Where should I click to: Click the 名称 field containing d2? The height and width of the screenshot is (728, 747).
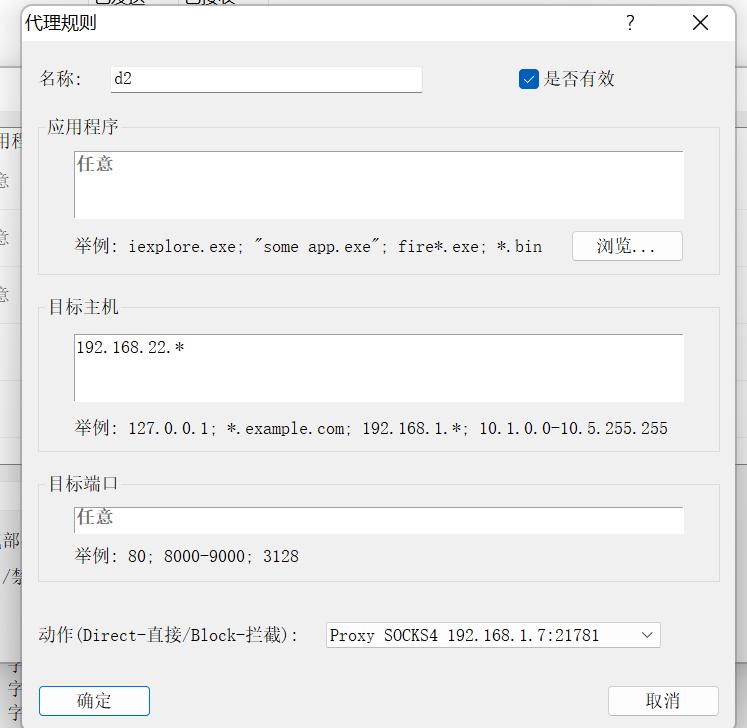[x=265, y=79]
